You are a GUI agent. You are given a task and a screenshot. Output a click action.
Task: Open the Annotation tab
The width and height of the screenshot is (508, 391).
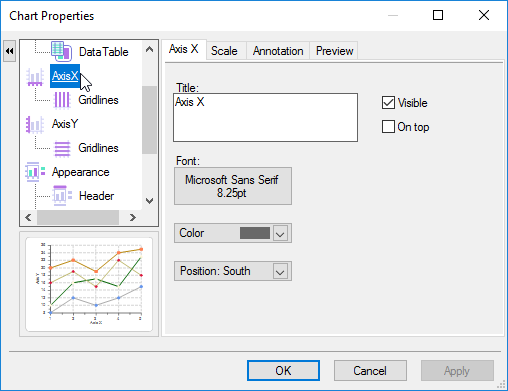(x=278, y=51)
